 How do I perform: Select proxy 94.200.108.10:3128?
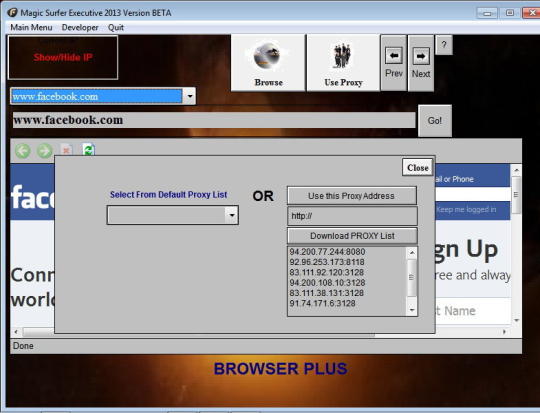click(327, 283)
